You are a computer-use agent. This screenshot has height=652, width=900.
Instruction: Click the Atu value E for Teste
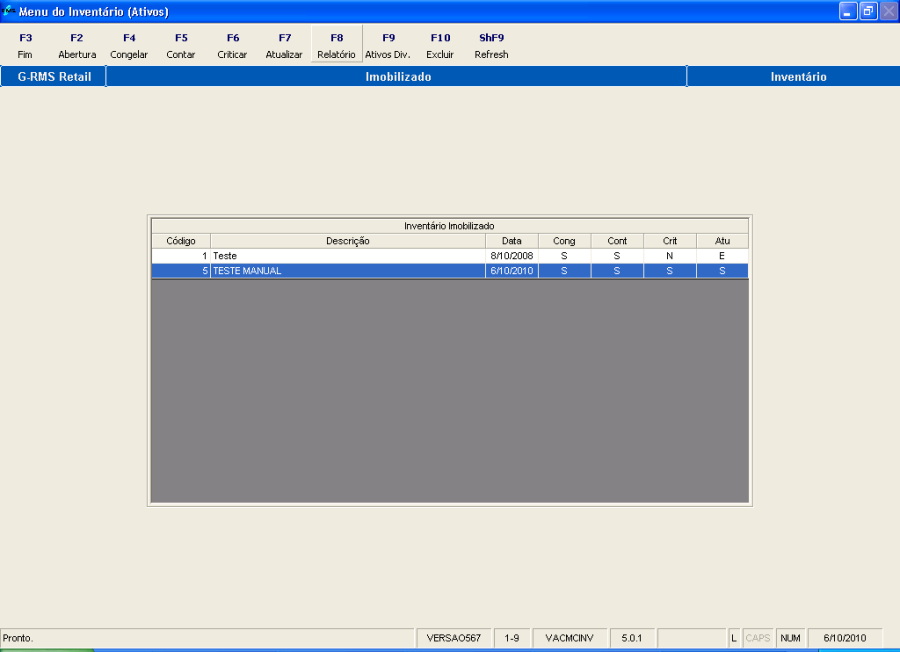click(723, 256)
